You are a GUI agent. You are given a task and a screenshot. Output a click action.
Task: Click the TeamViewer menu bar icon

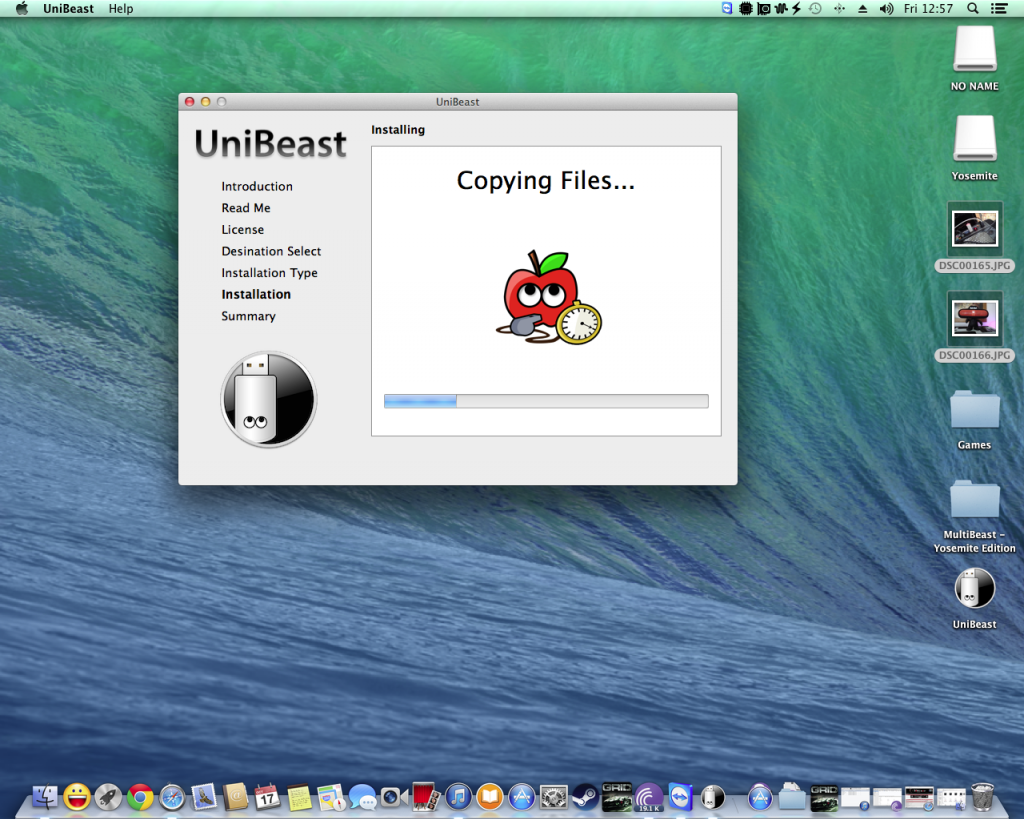(x=727, y=8)
